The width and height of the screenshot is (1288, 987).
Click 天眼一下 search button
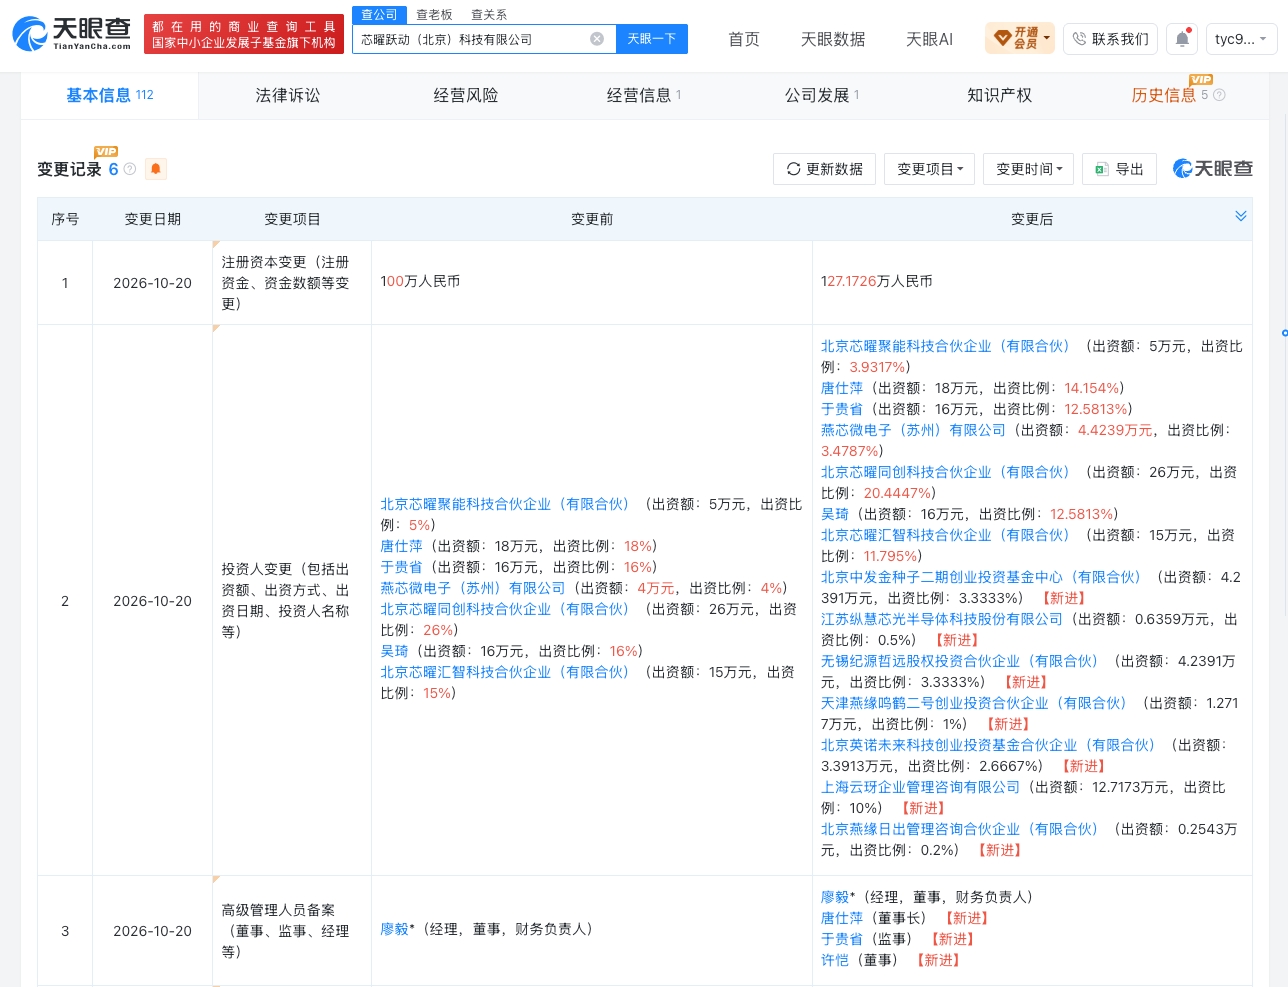click(652, 39)
